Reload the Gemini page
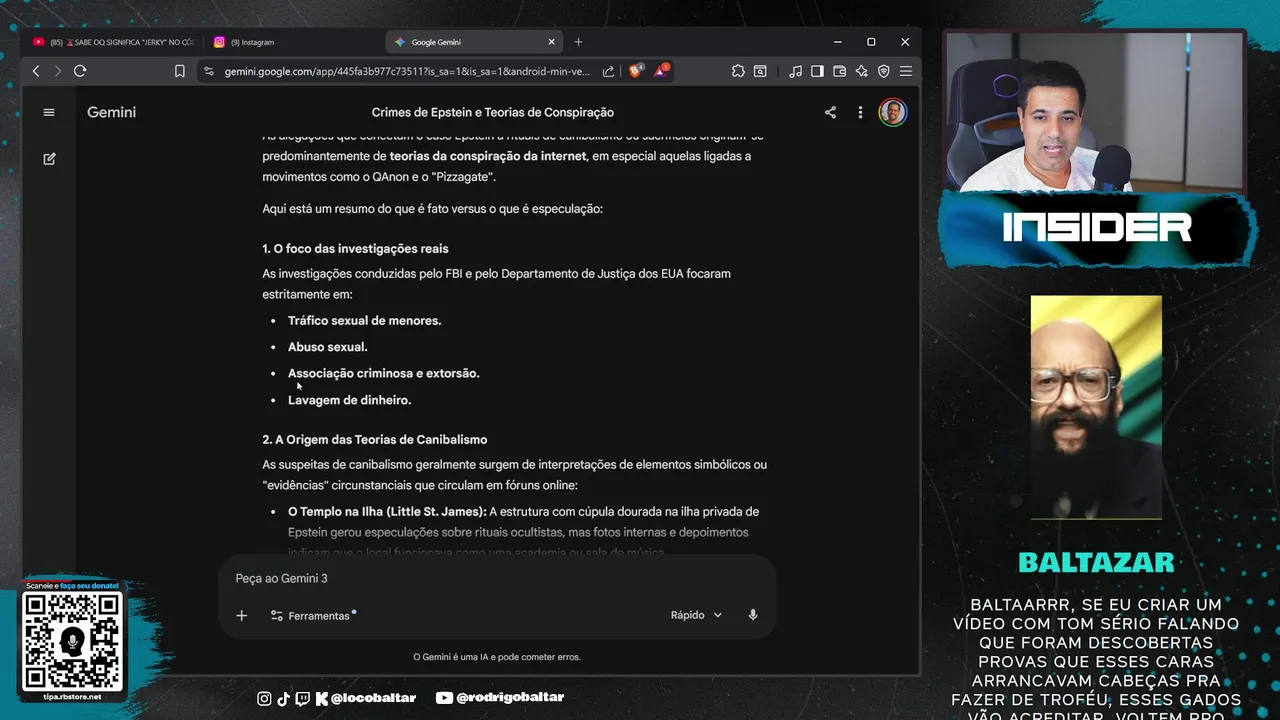The width and height of the screenshot is (1280, 720). click(80, 71)
